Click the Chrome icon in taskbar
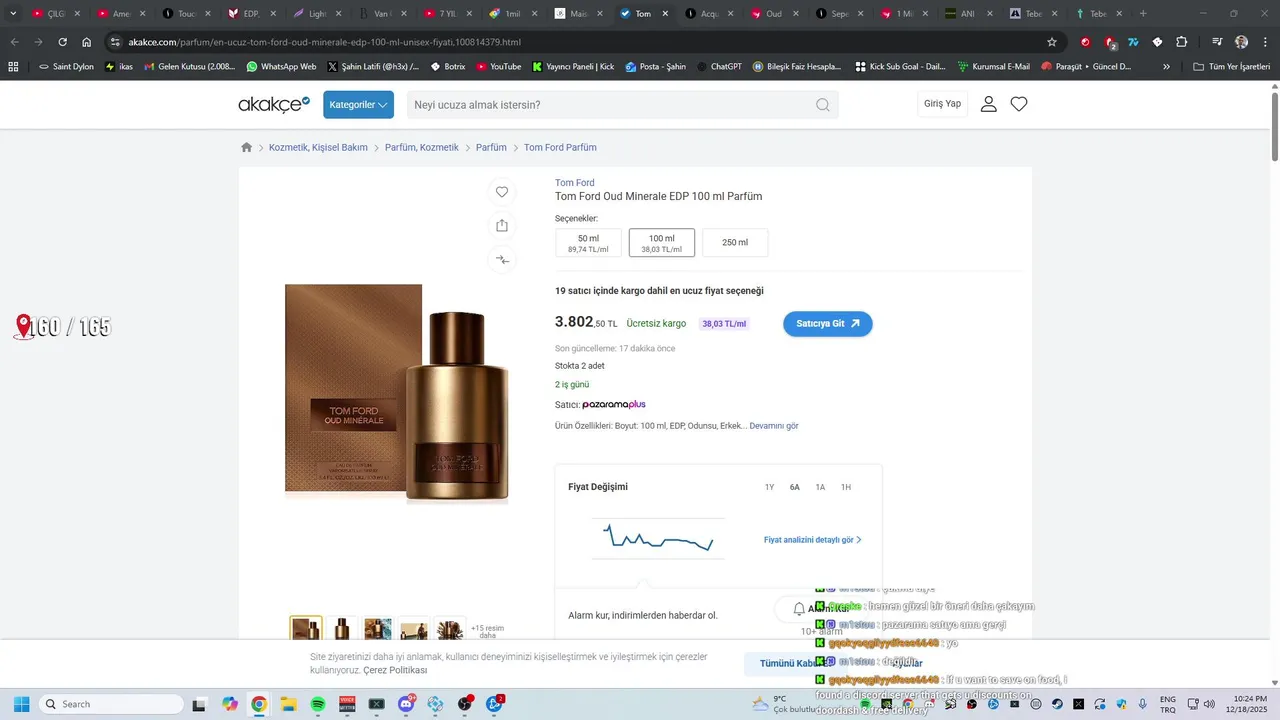The width and height of the screenshot is (1280, 720). coord(259,704)
